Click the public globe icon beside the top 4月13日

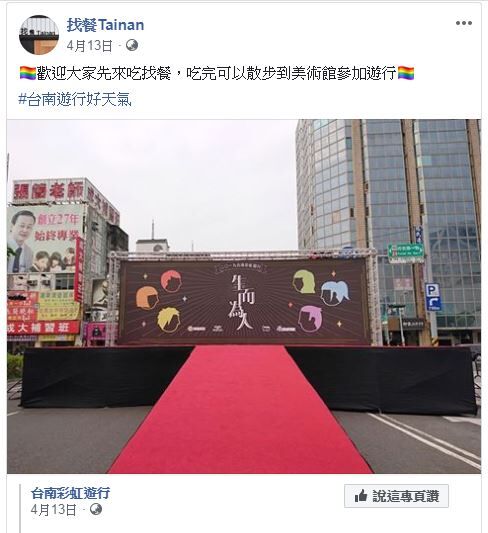[132, 45]
